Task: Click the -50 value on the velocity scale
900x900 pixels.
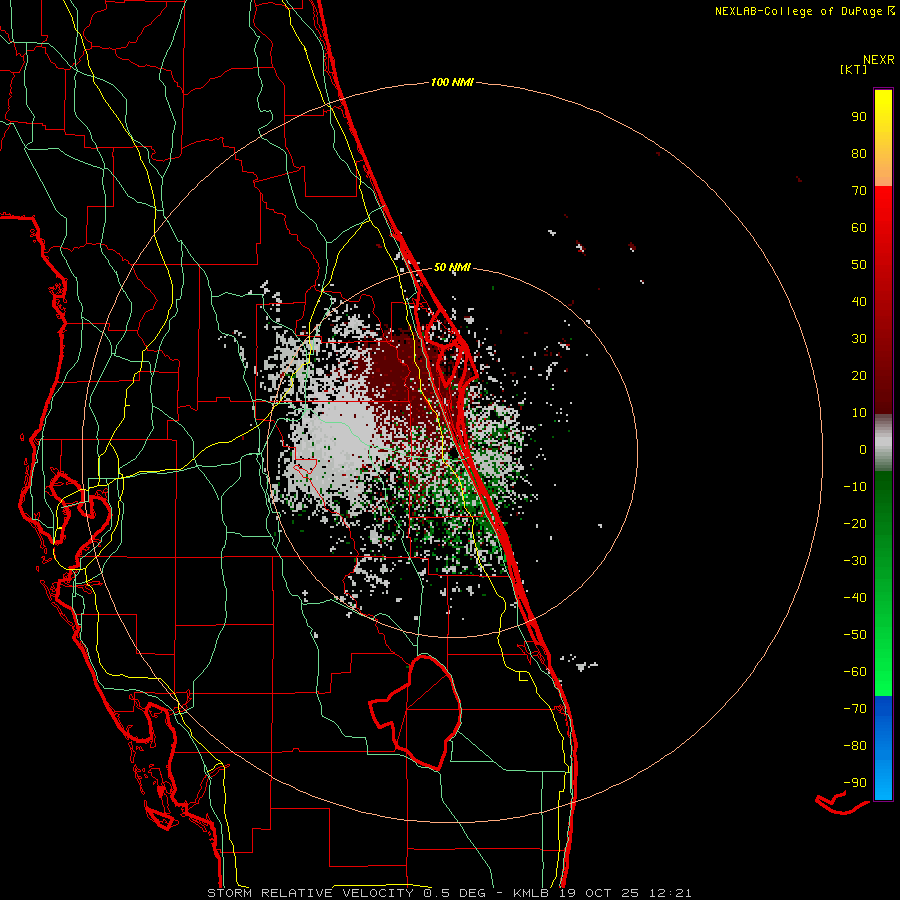Action: [855, 635]
